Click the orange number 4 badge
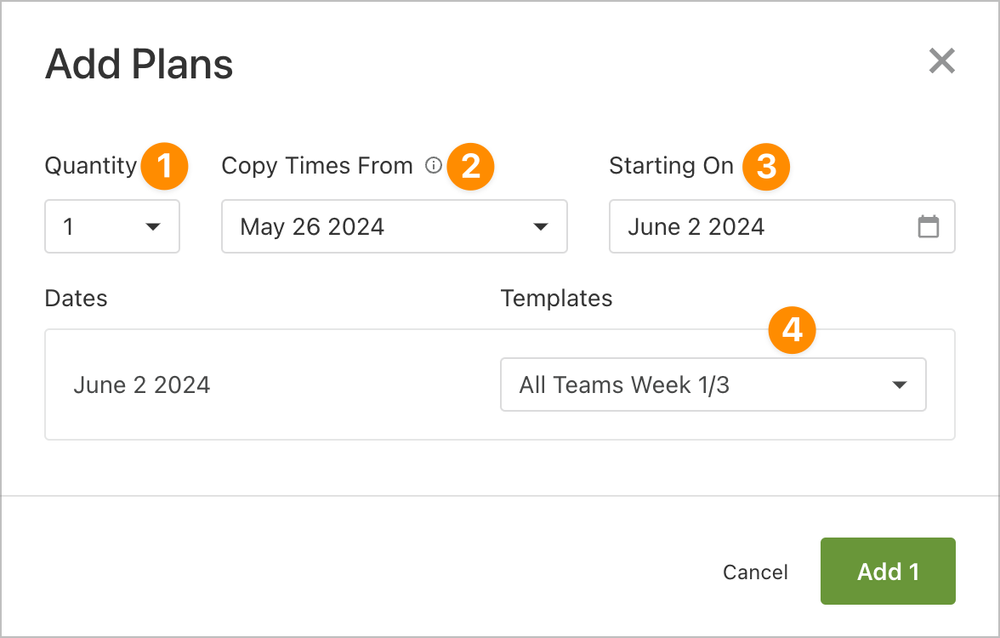1000x638 pixels. (792, 330)
